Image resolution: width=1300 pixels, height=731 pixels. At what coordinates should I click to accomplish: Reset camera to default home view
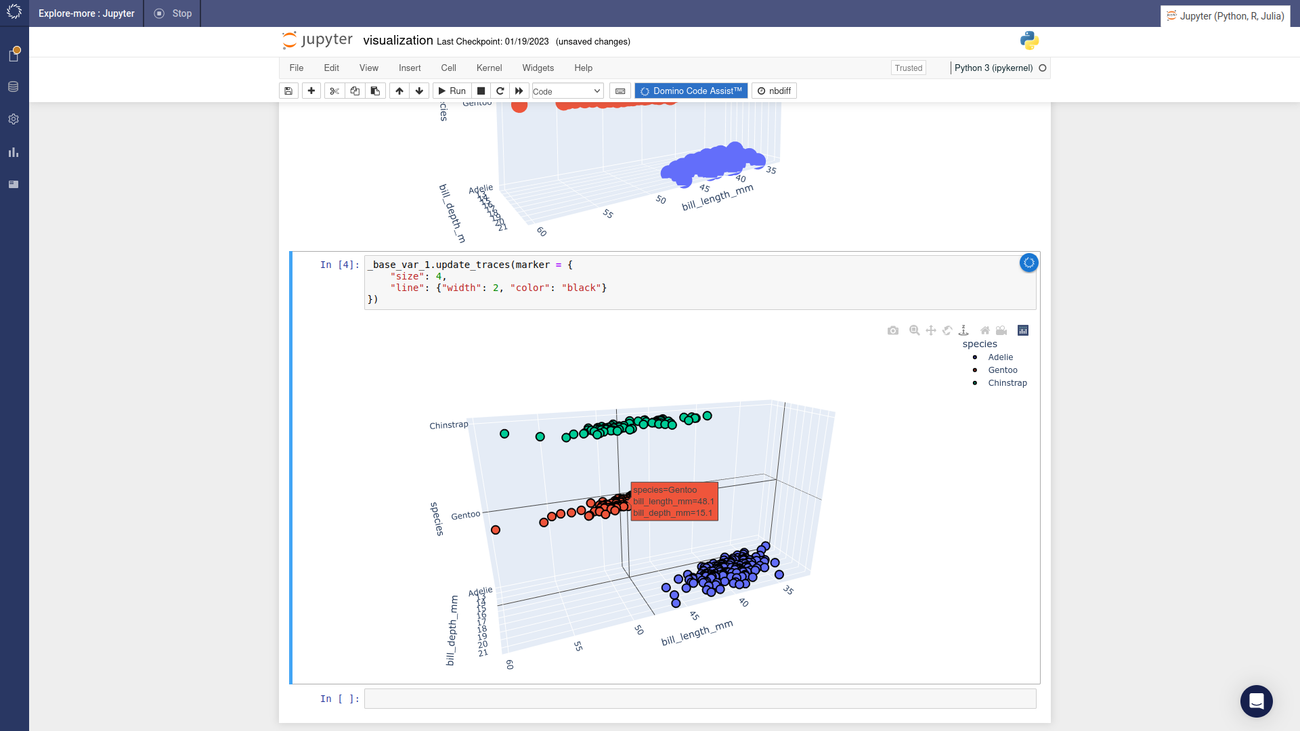point(985,330)
